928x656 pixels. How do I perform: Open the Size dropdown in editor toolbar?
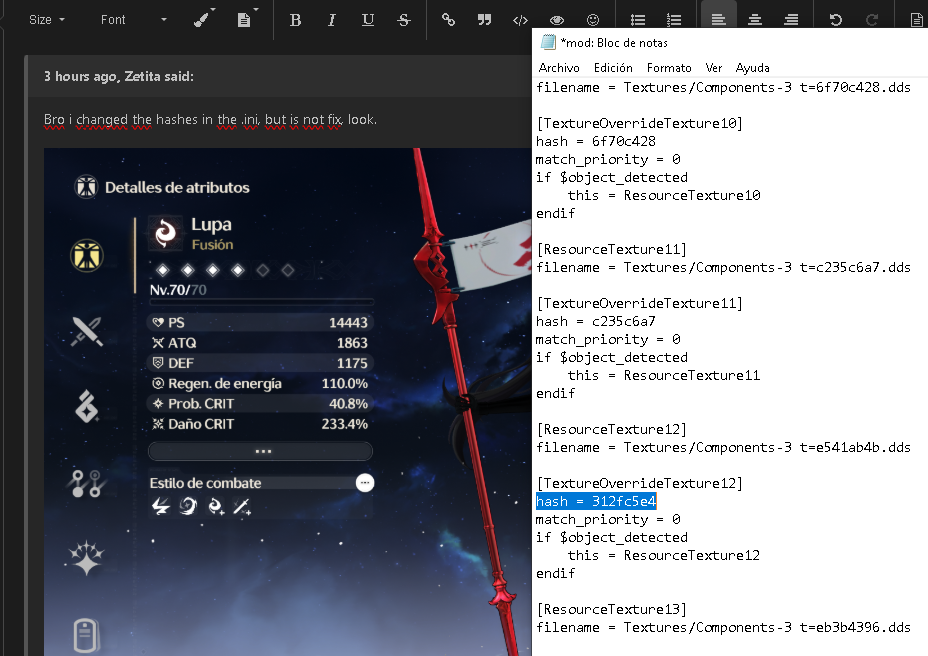point(46,20)
